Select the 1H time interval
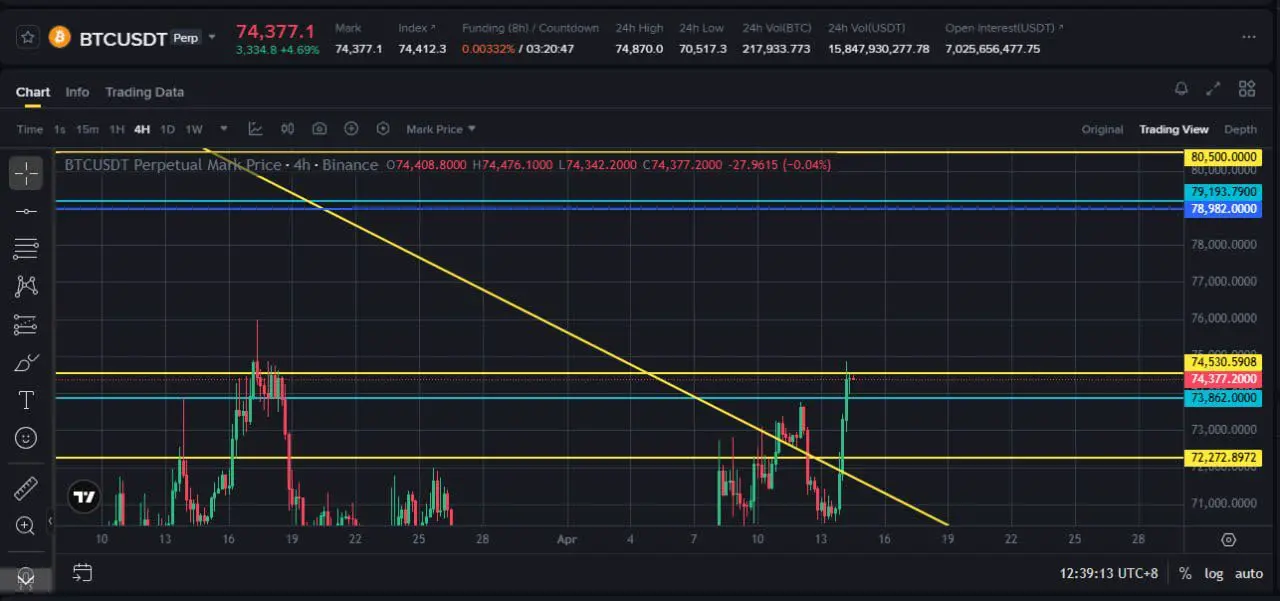Image resolution: width=1280 pixels, height=601 pixels. click(117, 129)
